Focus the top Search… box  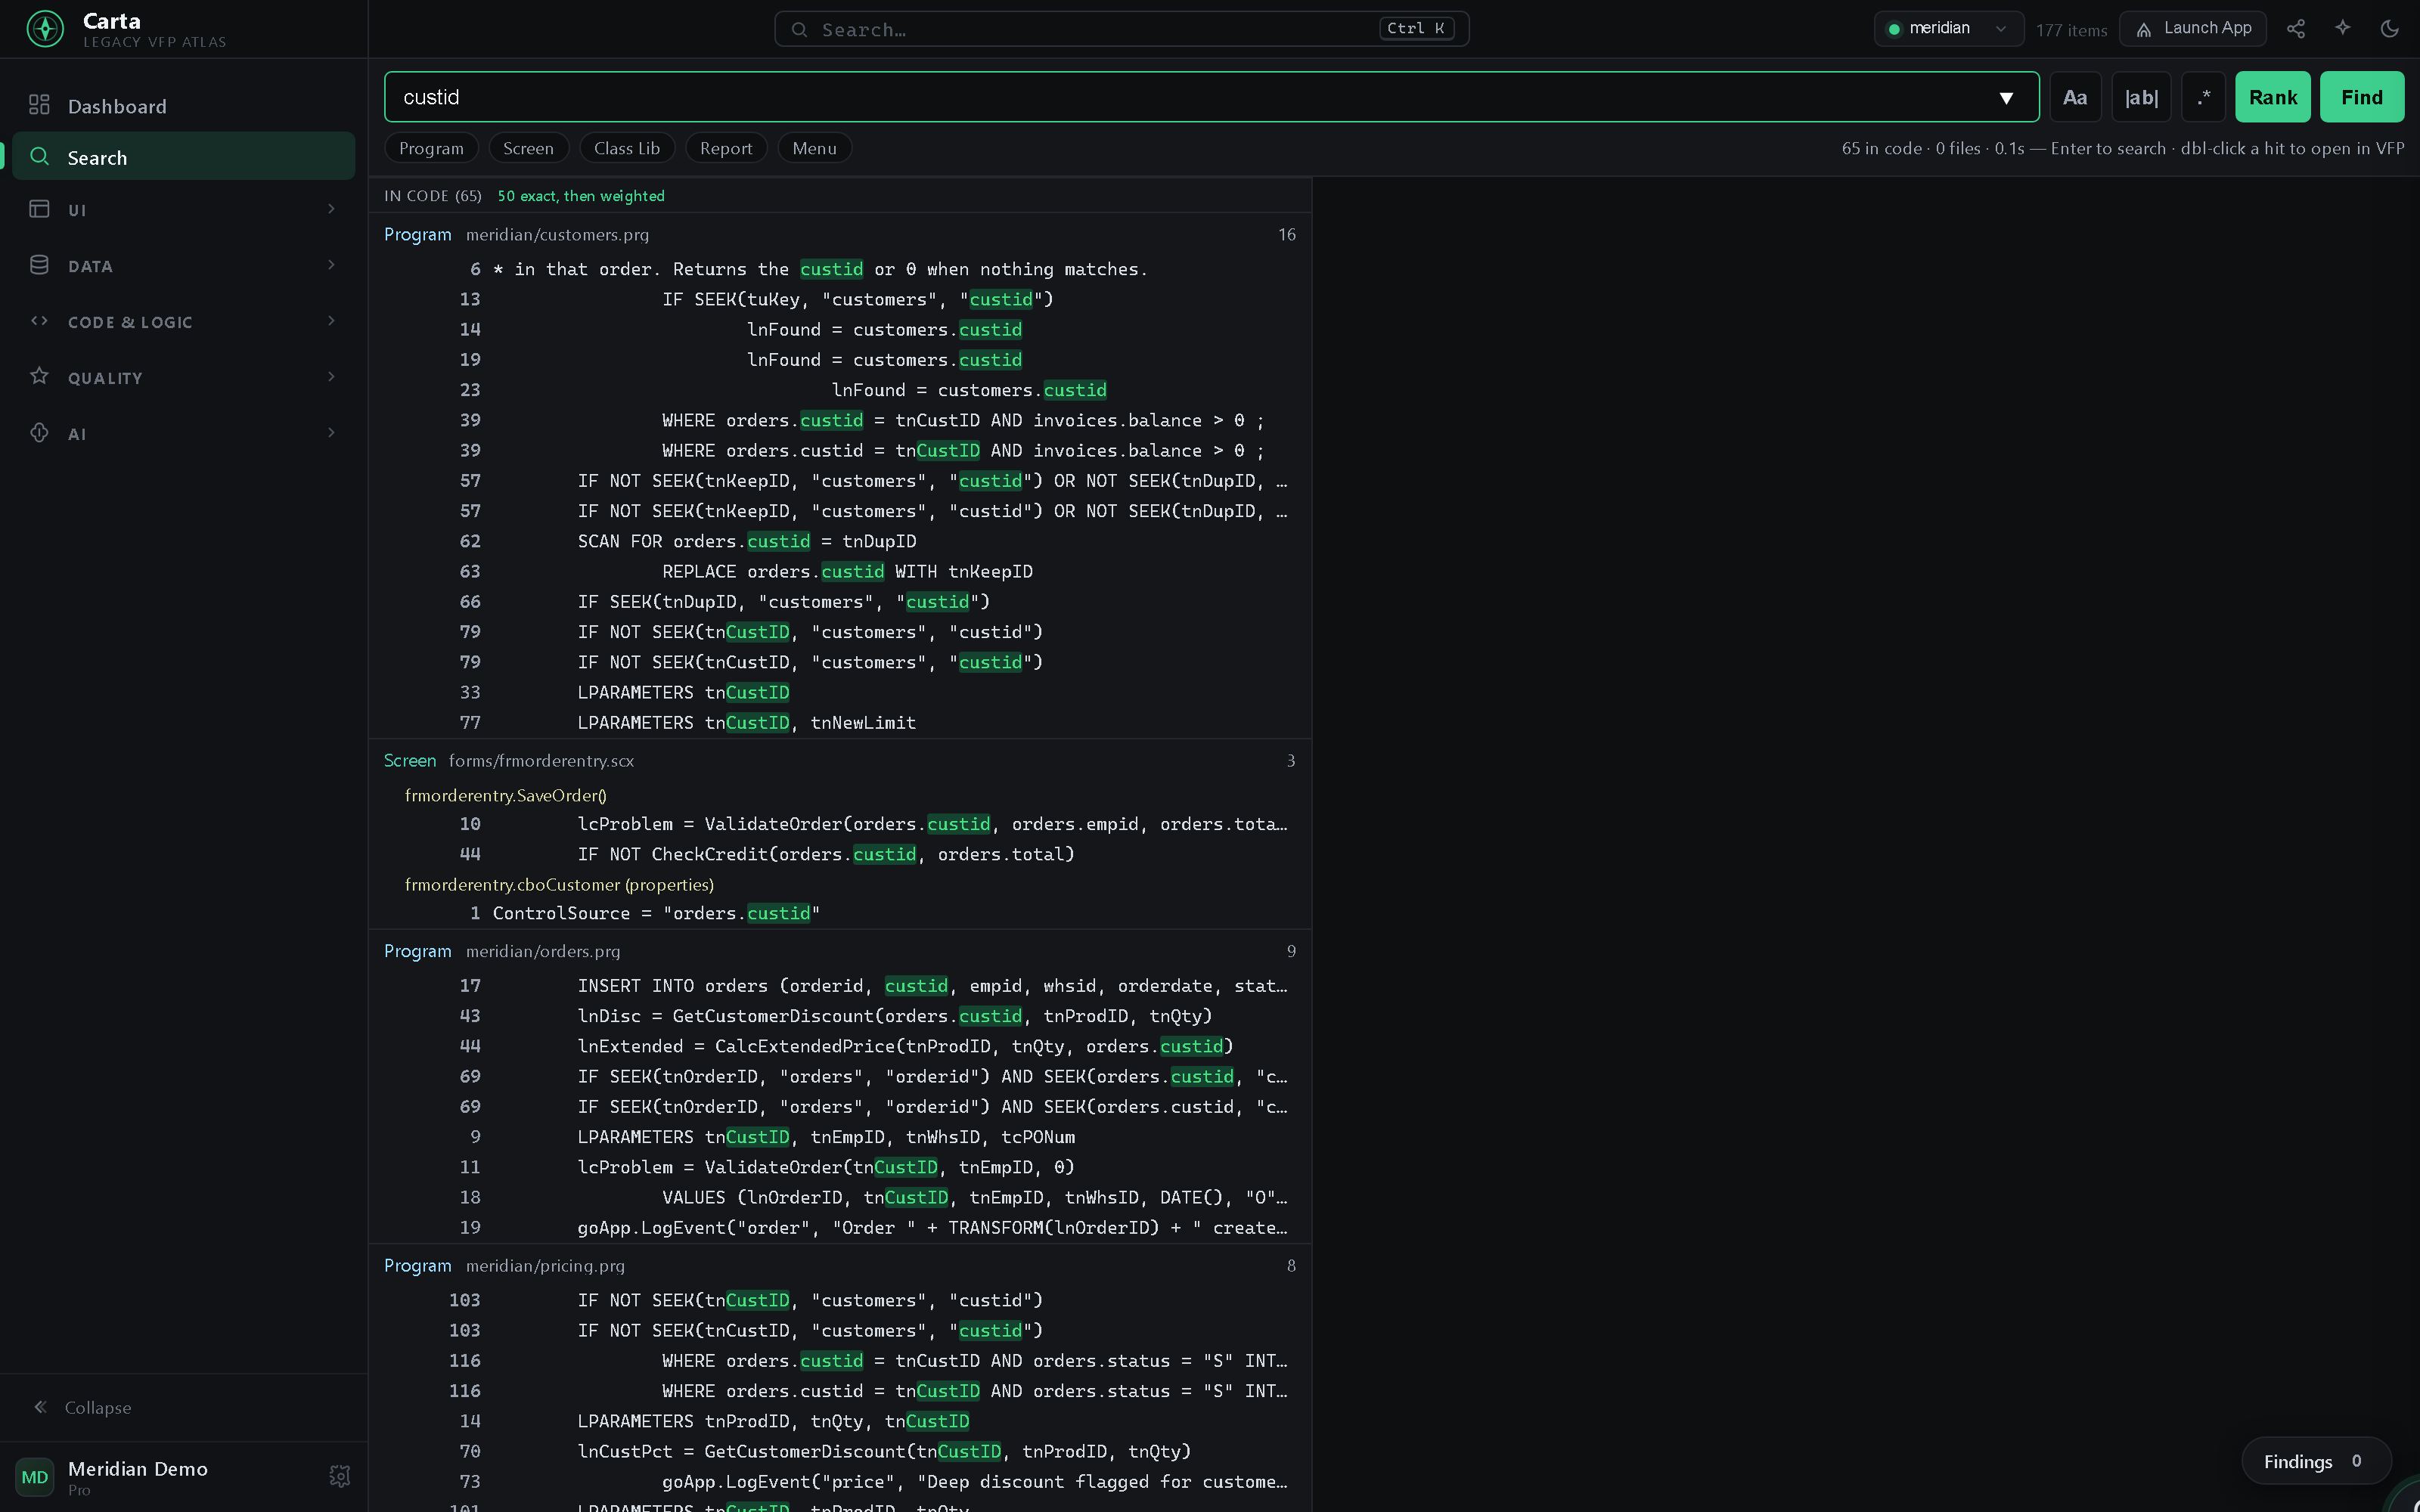click(x=1121, y=29)
